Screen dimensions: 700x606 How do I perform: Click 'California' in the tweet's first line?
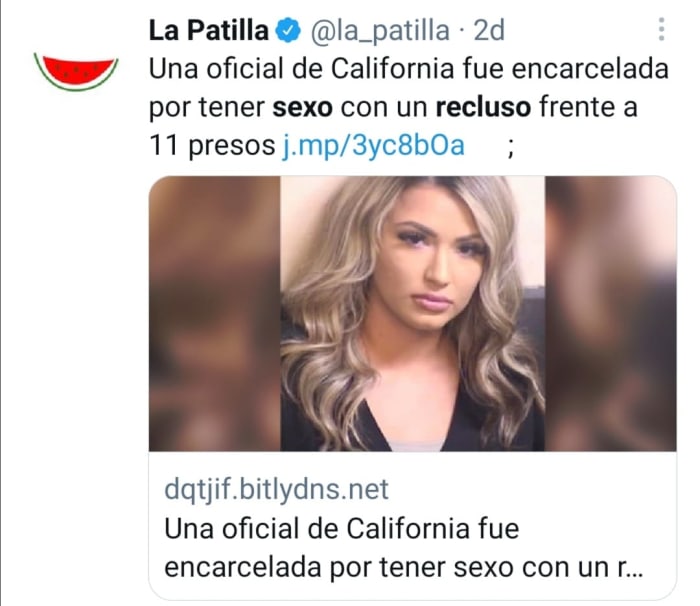[392, 69]
